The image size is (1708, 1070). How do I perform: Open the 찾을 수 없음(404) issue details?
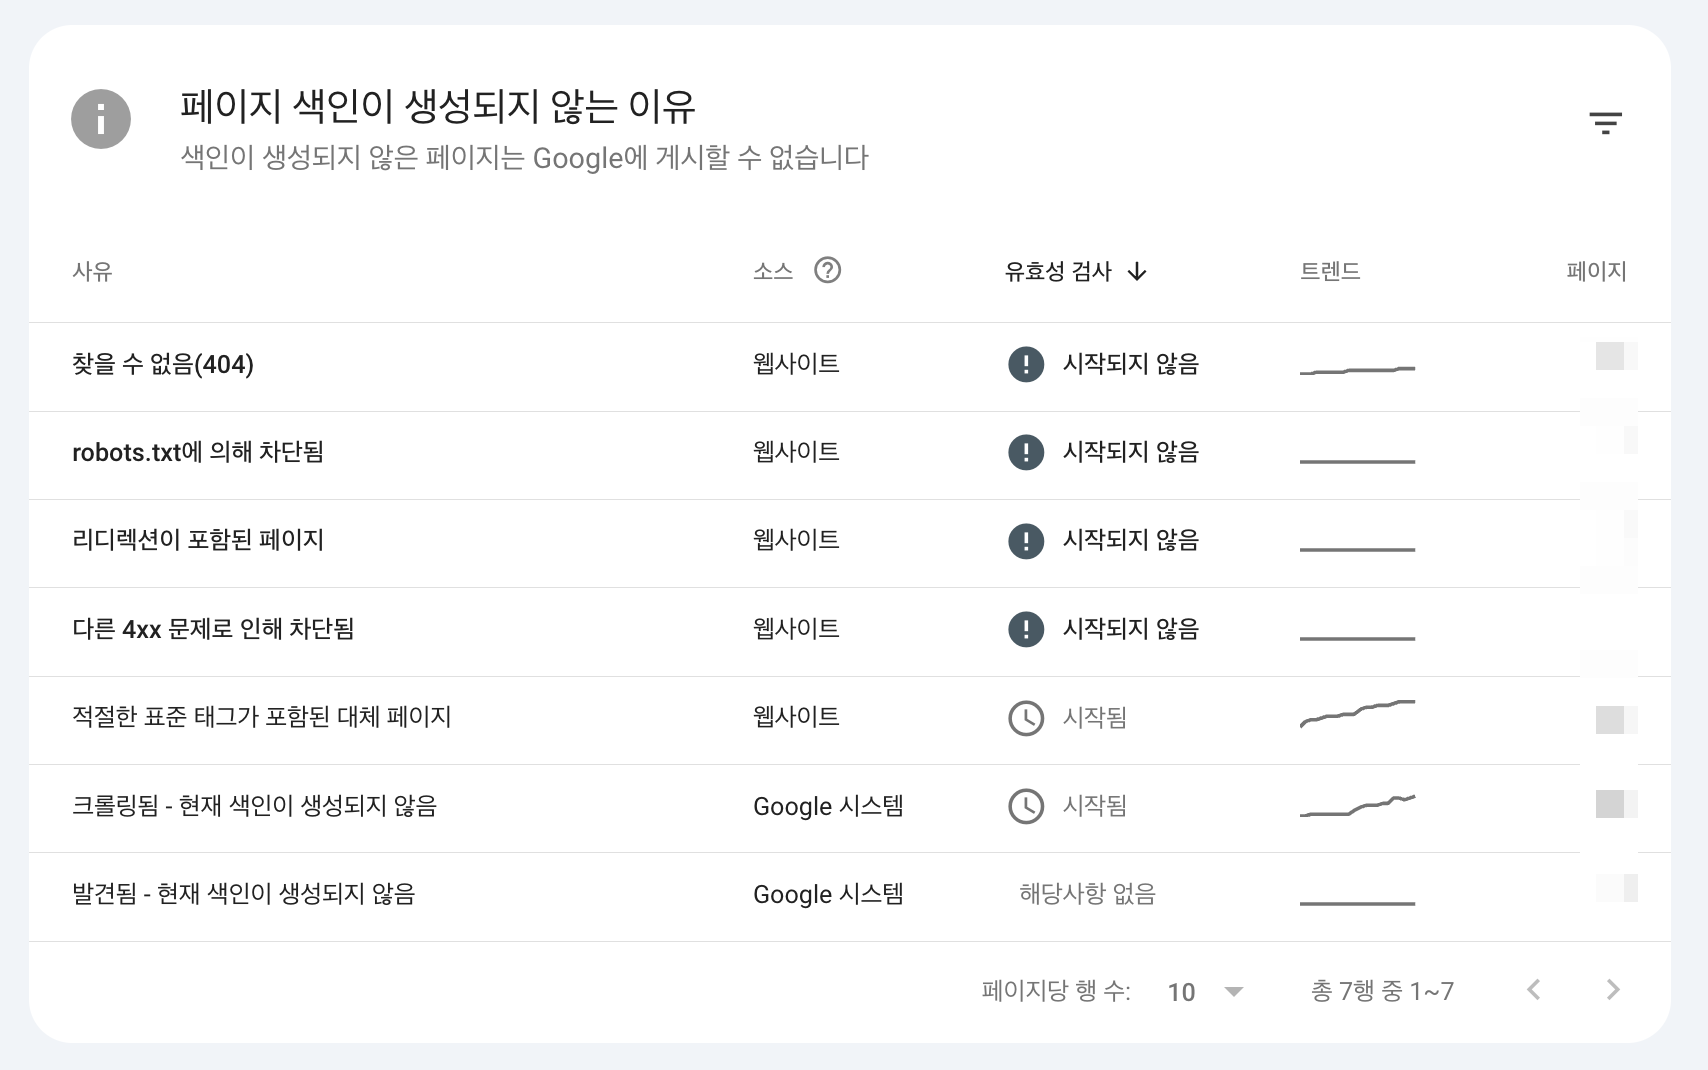click(x=163, y=365)
